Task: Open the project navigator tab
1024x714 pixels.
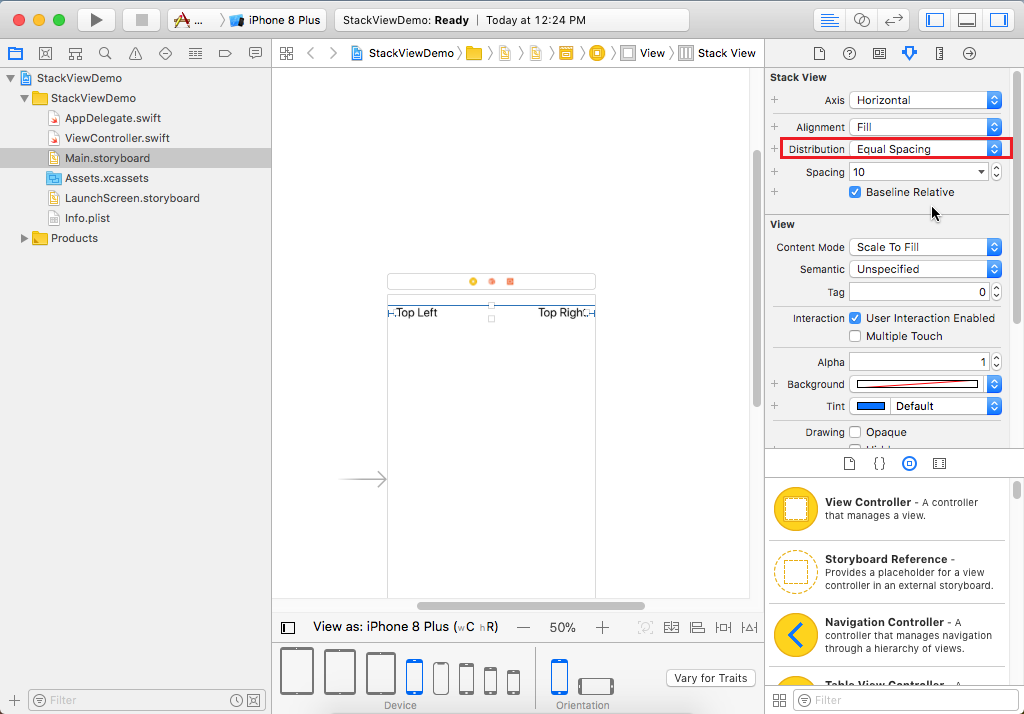Action: (x=15, y=54)
